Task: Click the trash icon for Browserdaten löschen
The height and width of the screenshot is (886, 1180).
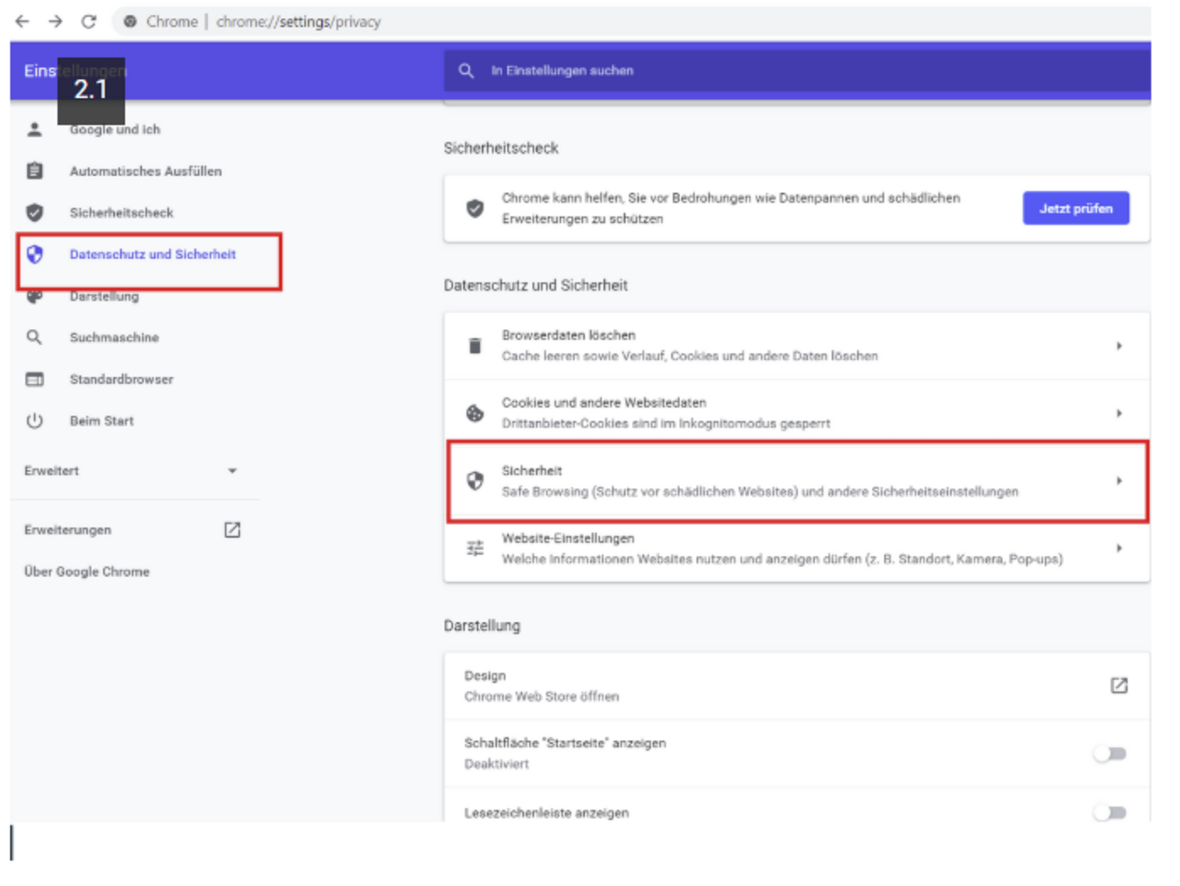Action: point(475,346)
